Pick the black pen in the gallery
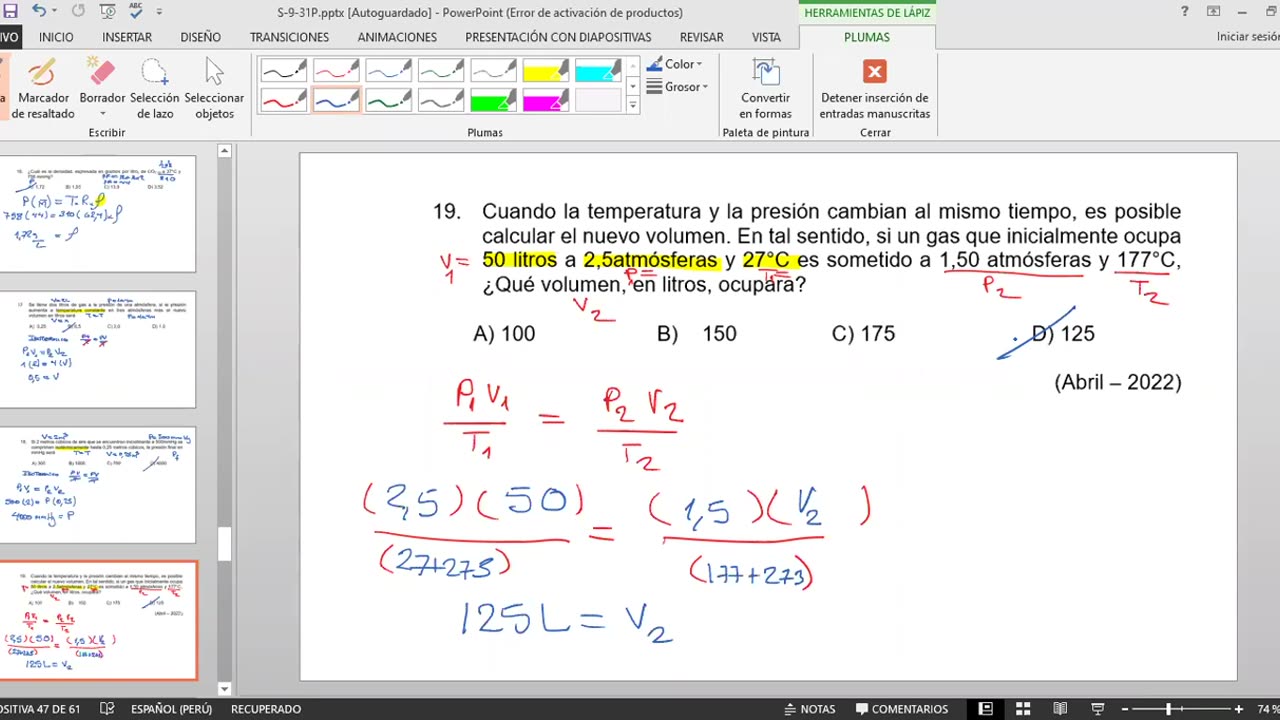 point(284,70)
